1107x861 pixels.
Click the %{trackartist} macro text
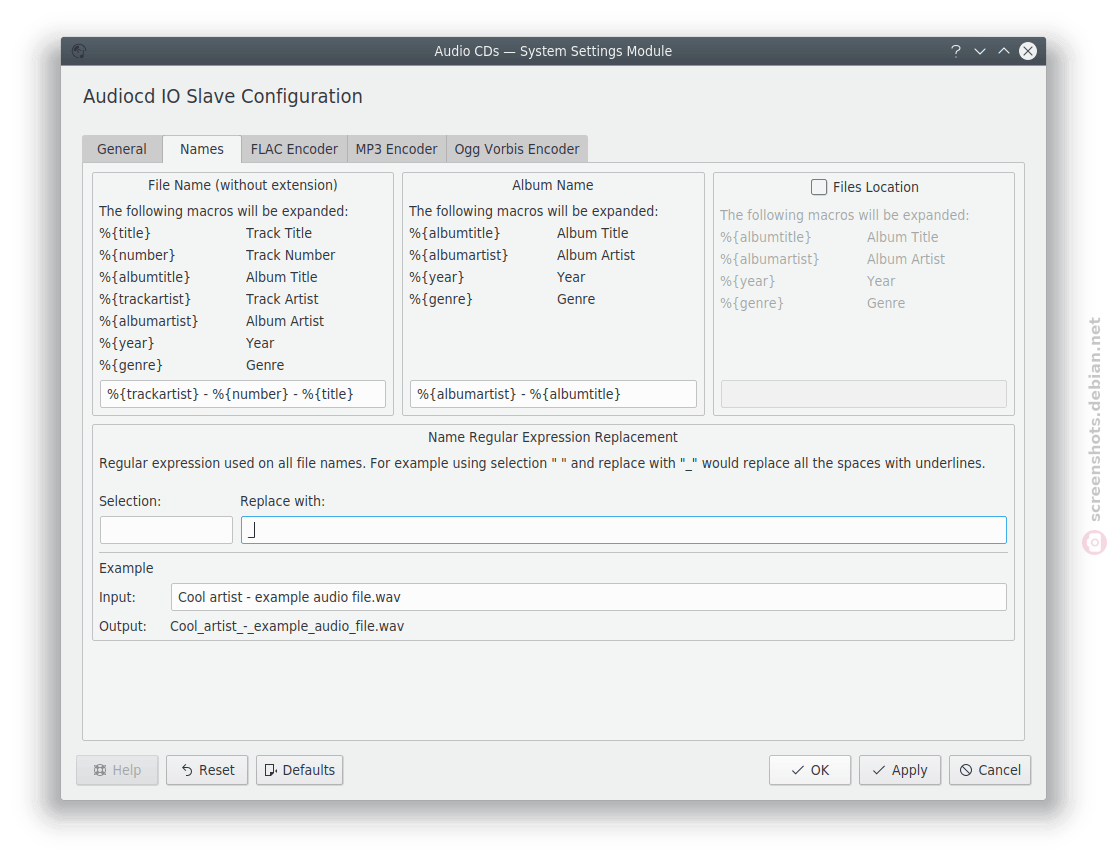[x=145, y=299]
